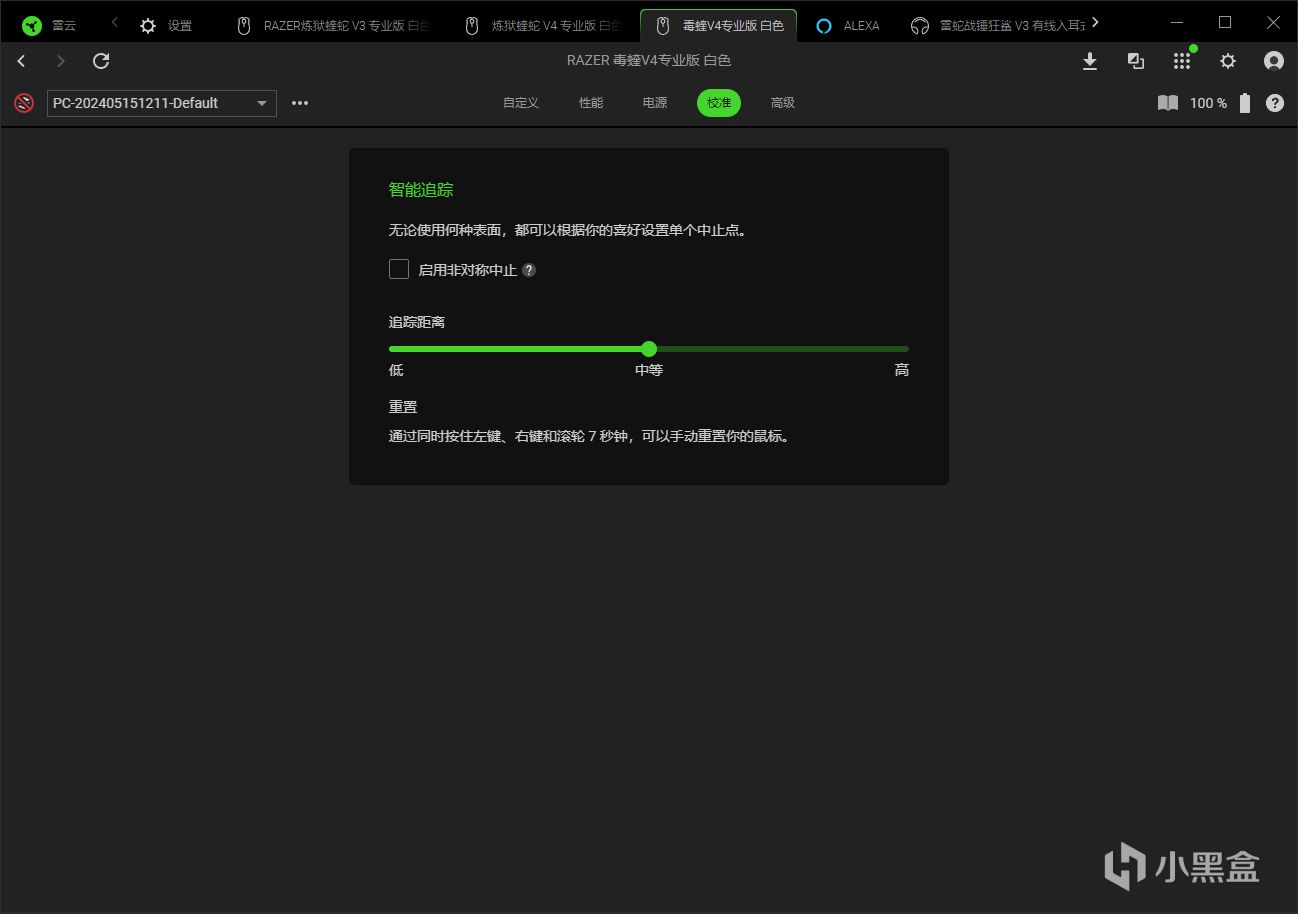
Task: Click the 100 % battery percentage text
Action: pyautogui.click(x=1208, y=103)
